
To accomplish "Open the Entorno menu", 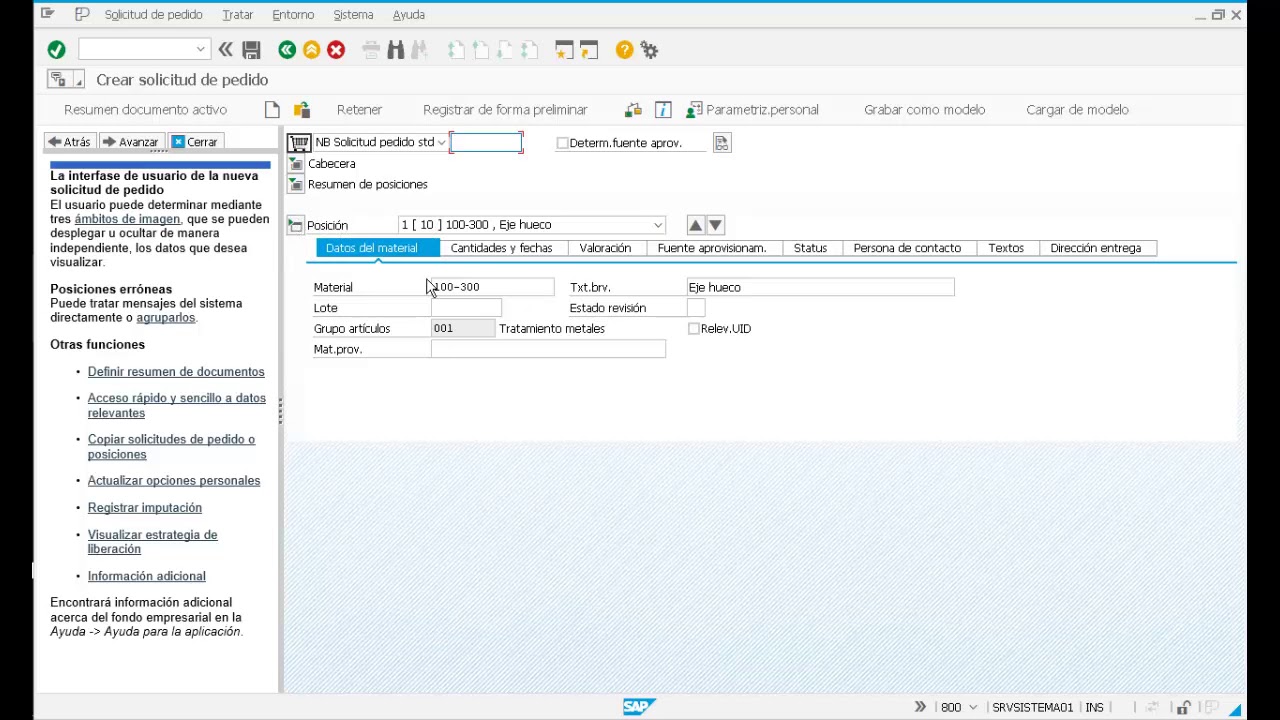I will pyautogui.click(x=293, y=15).
